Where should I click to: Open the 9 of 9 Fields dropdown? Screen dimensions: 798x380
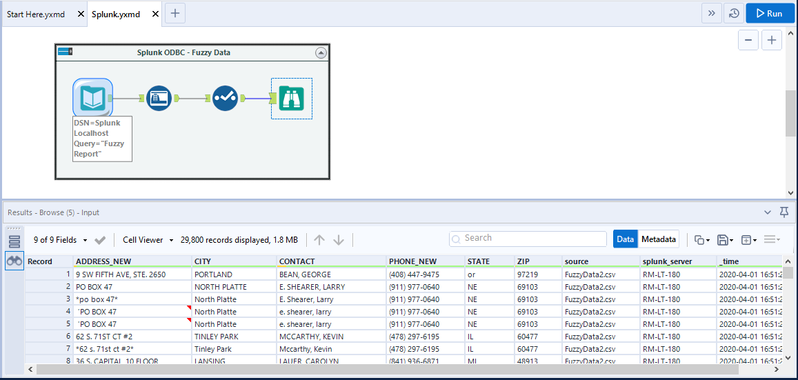[60, 240]
